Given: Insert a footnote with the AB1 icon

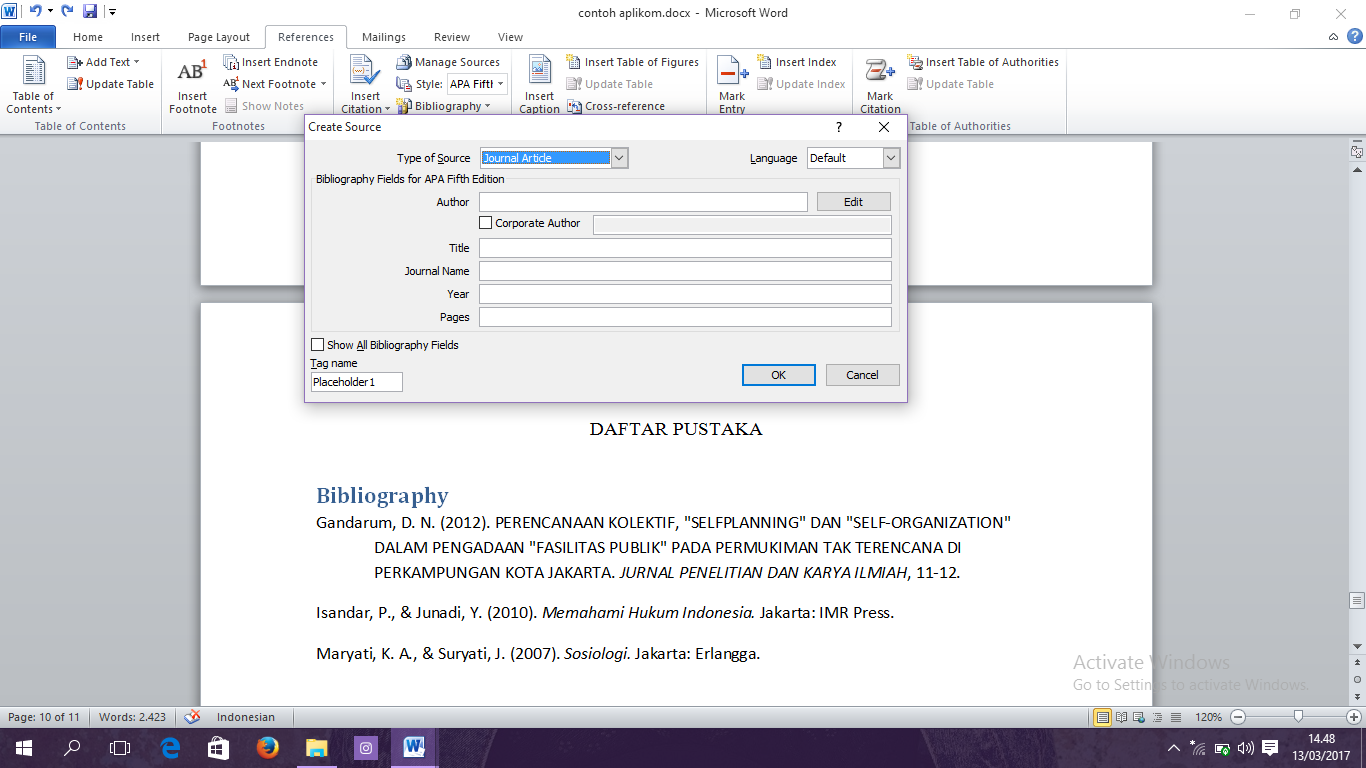Looking at the screenshot, I should [x=191, y=82].
